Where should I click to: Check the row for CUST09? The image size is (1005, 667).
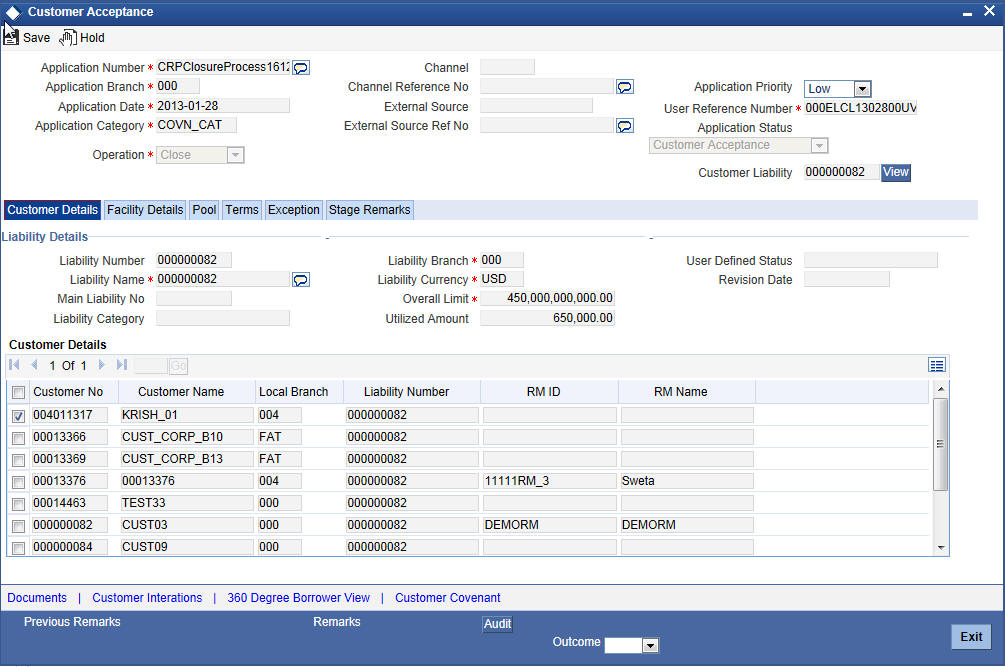click(x=19, y=548)
